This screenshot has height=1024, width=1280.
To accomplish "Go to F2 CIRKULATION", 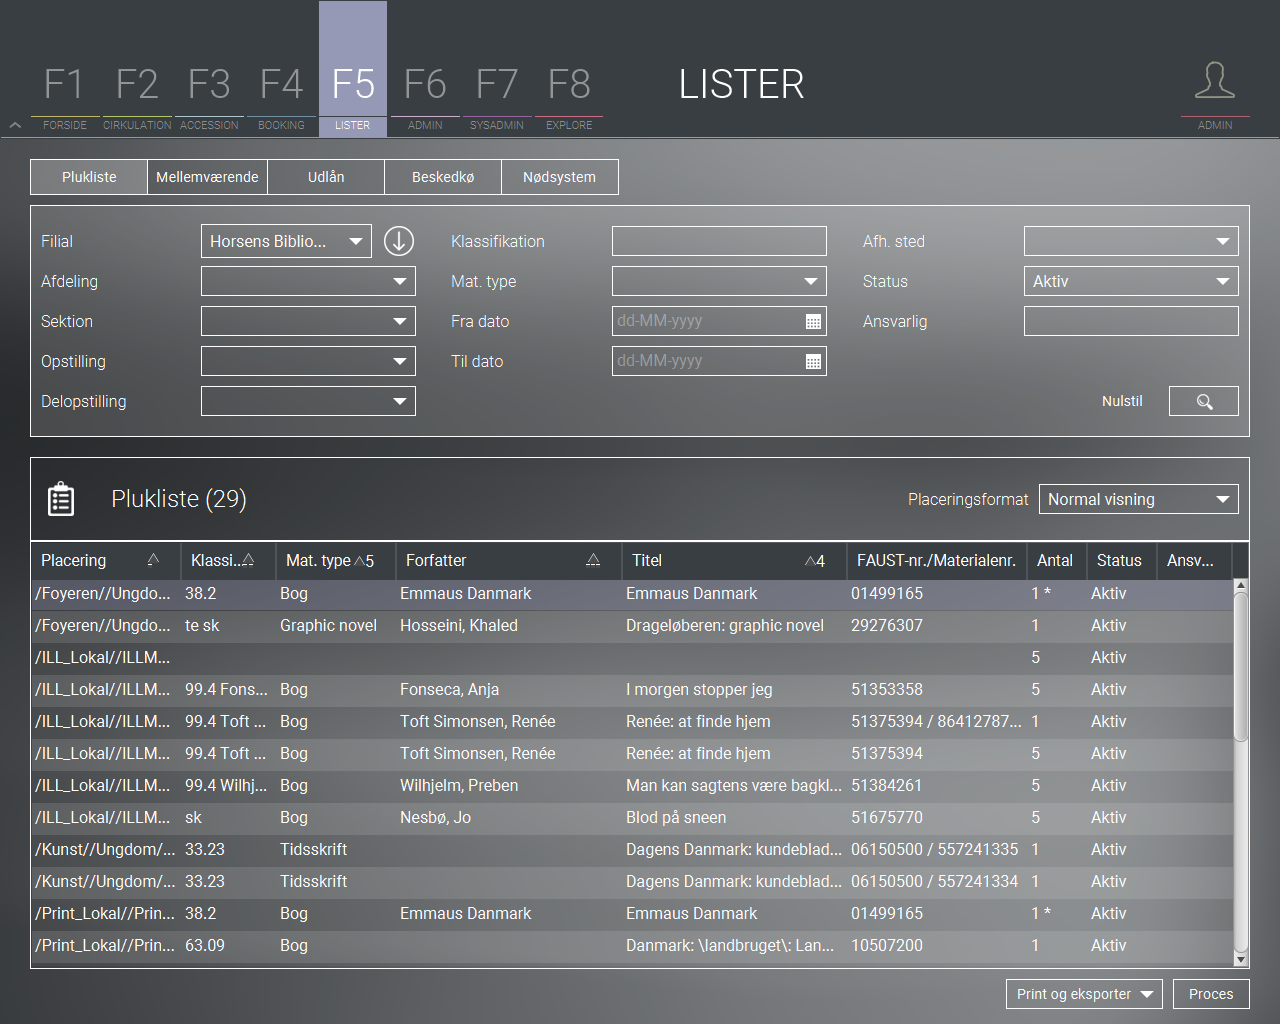I will pos(137,97).
